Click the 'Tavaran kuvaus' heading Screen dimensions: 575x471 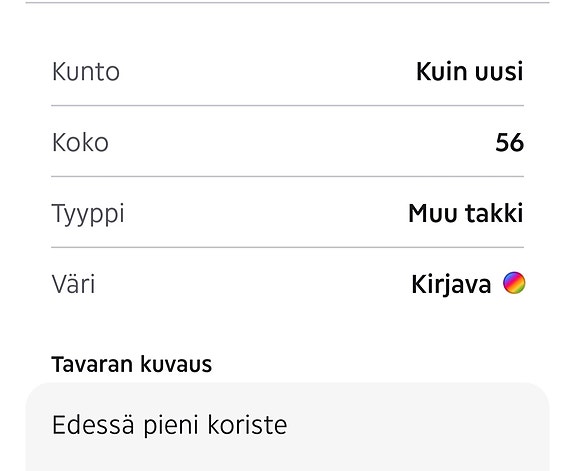132,364
